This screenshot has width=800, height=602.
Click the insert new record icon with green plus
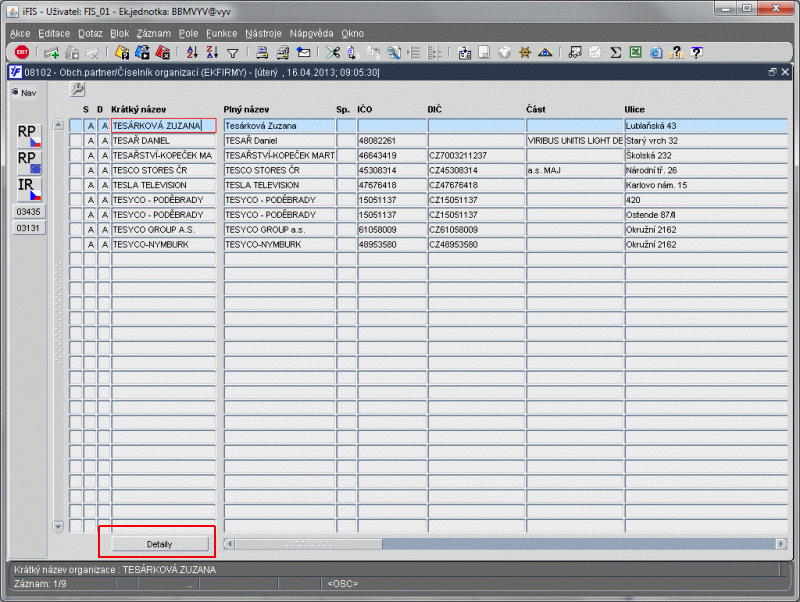(51, 53)
